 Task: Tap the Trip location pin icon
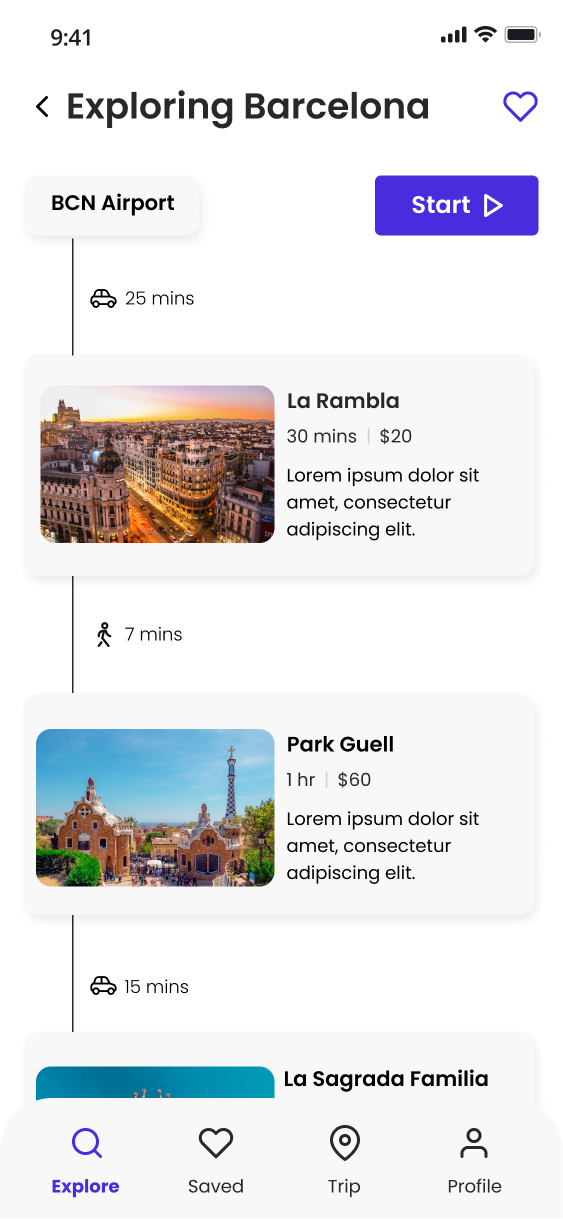tap(344, 1143)
